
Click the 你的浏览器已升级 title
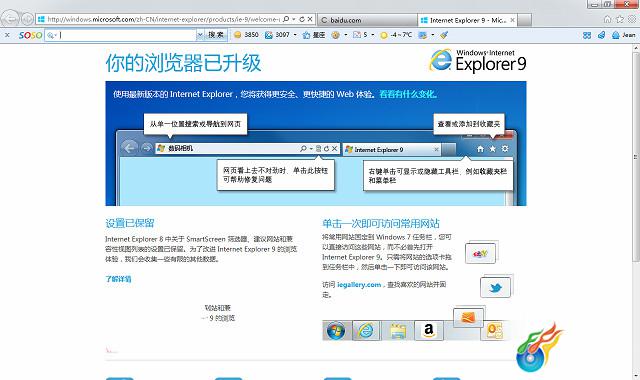183,63
